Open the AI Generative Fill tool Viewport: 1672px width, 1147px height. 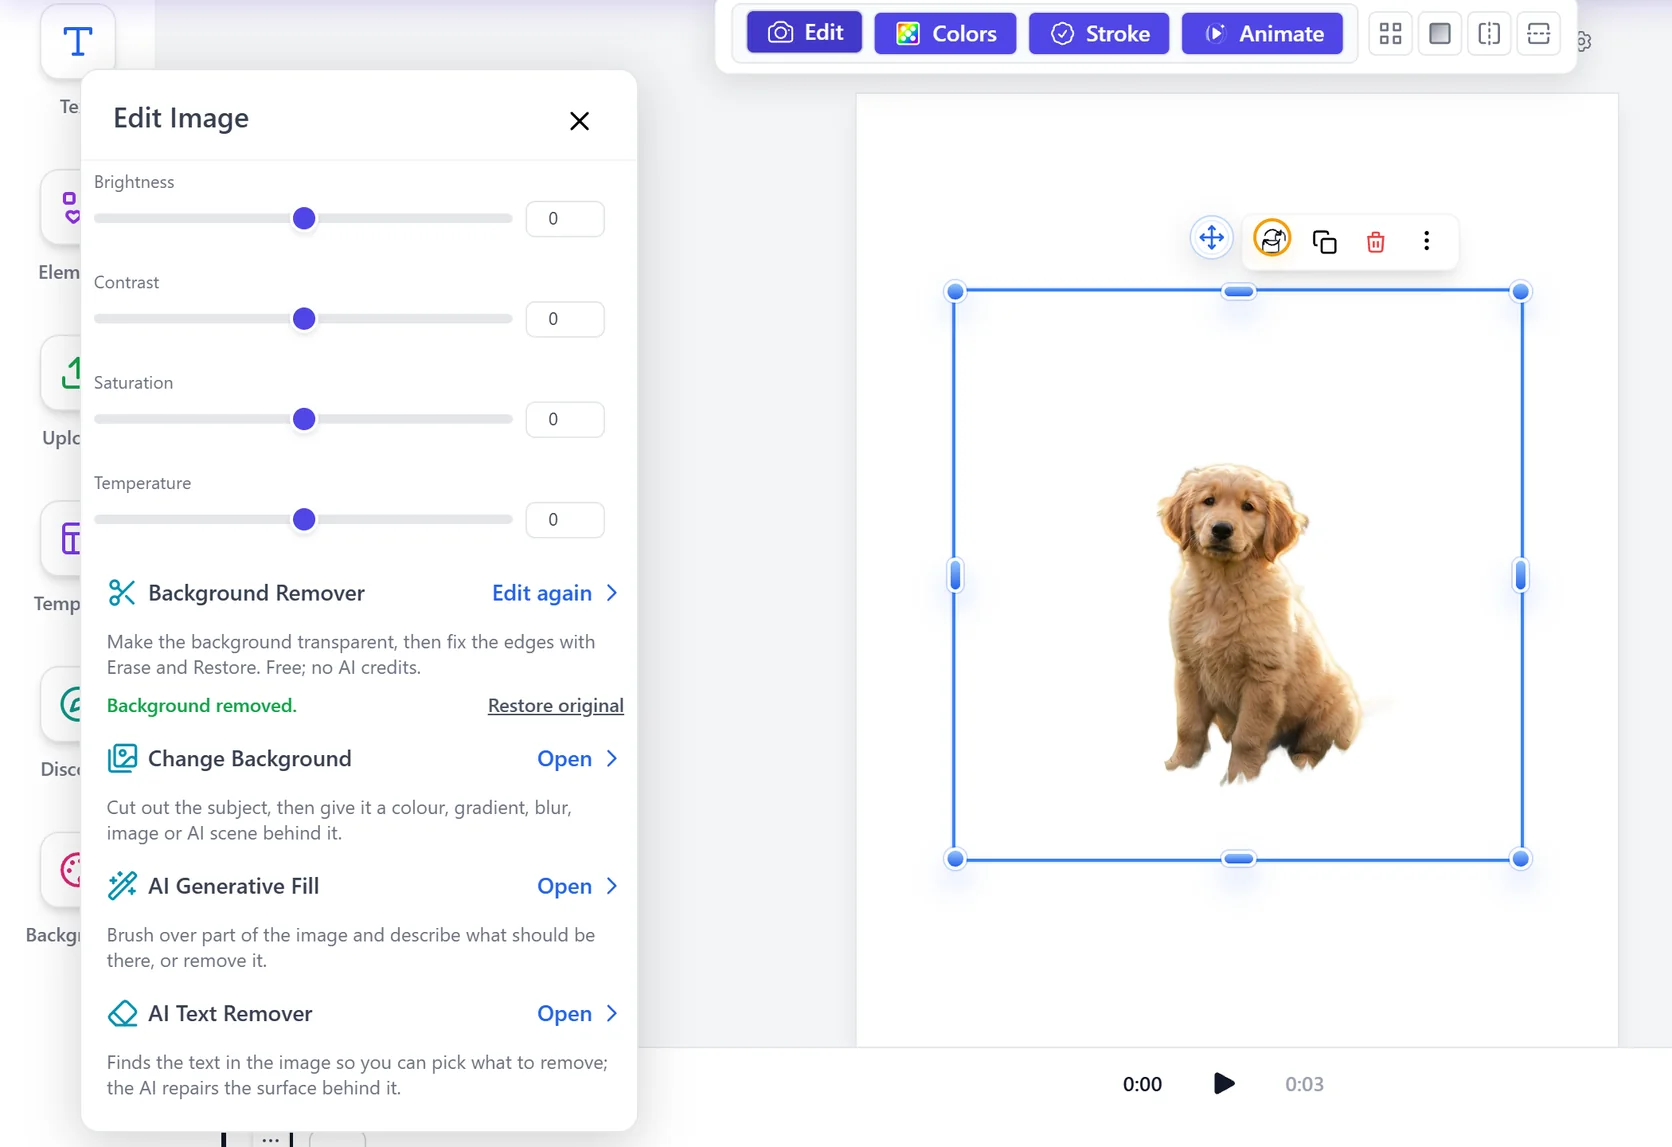click(x=578, y=886)
